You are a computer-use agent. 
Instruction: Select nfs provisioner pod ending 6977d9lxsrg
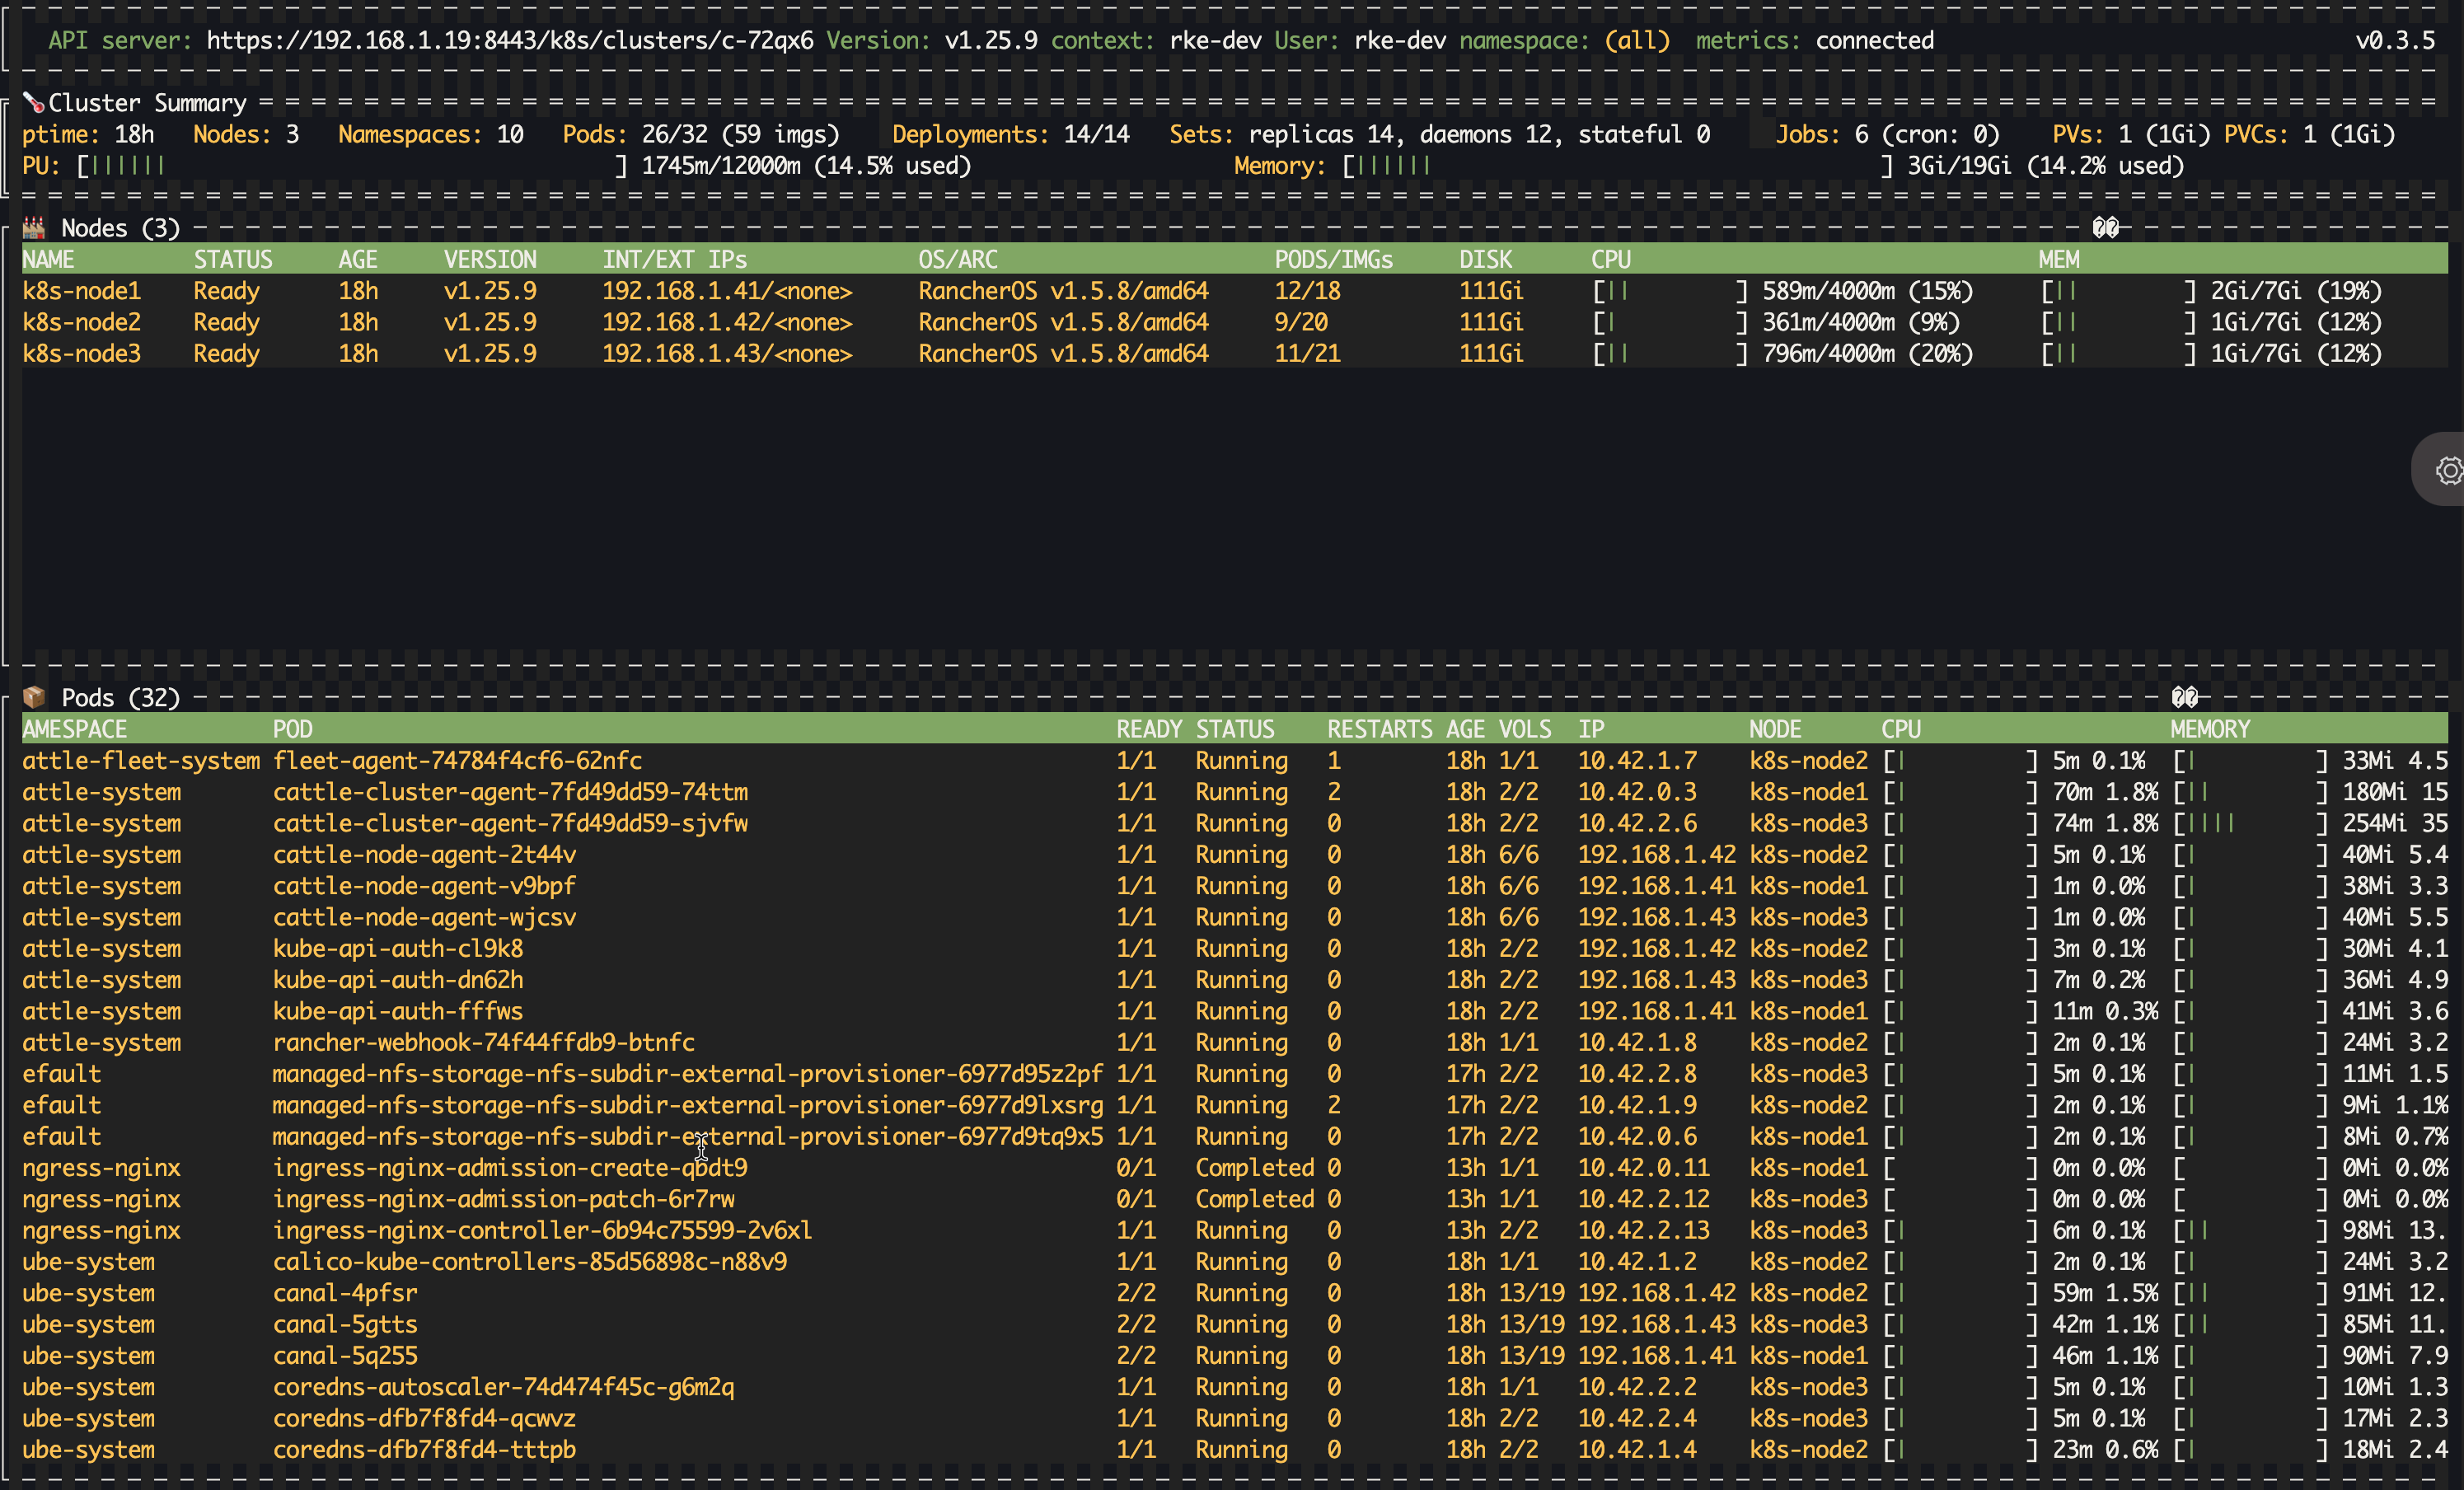tap(688, 1105)
